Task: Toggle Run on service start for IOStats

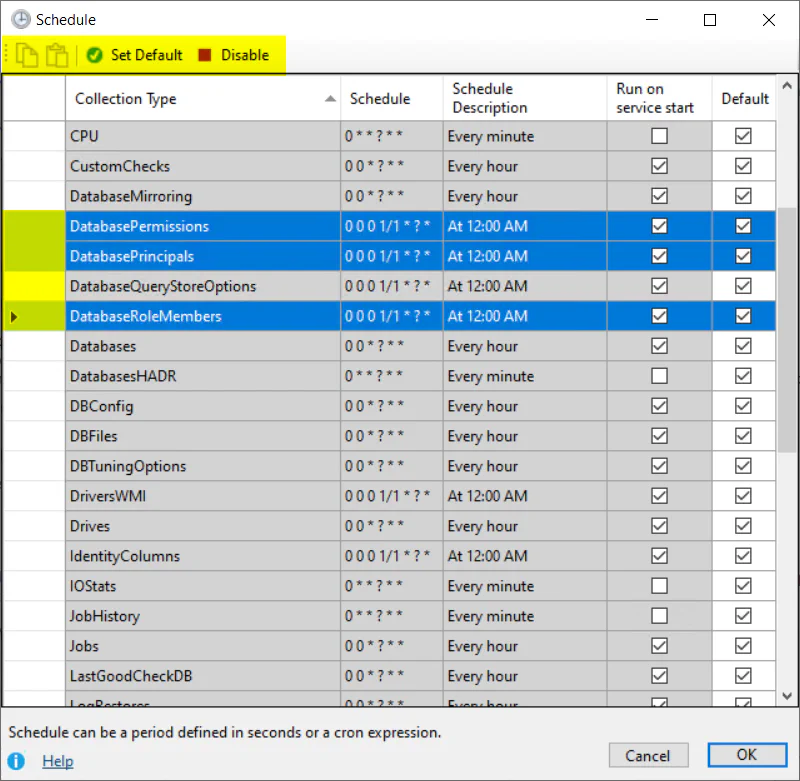Action: 659,586
